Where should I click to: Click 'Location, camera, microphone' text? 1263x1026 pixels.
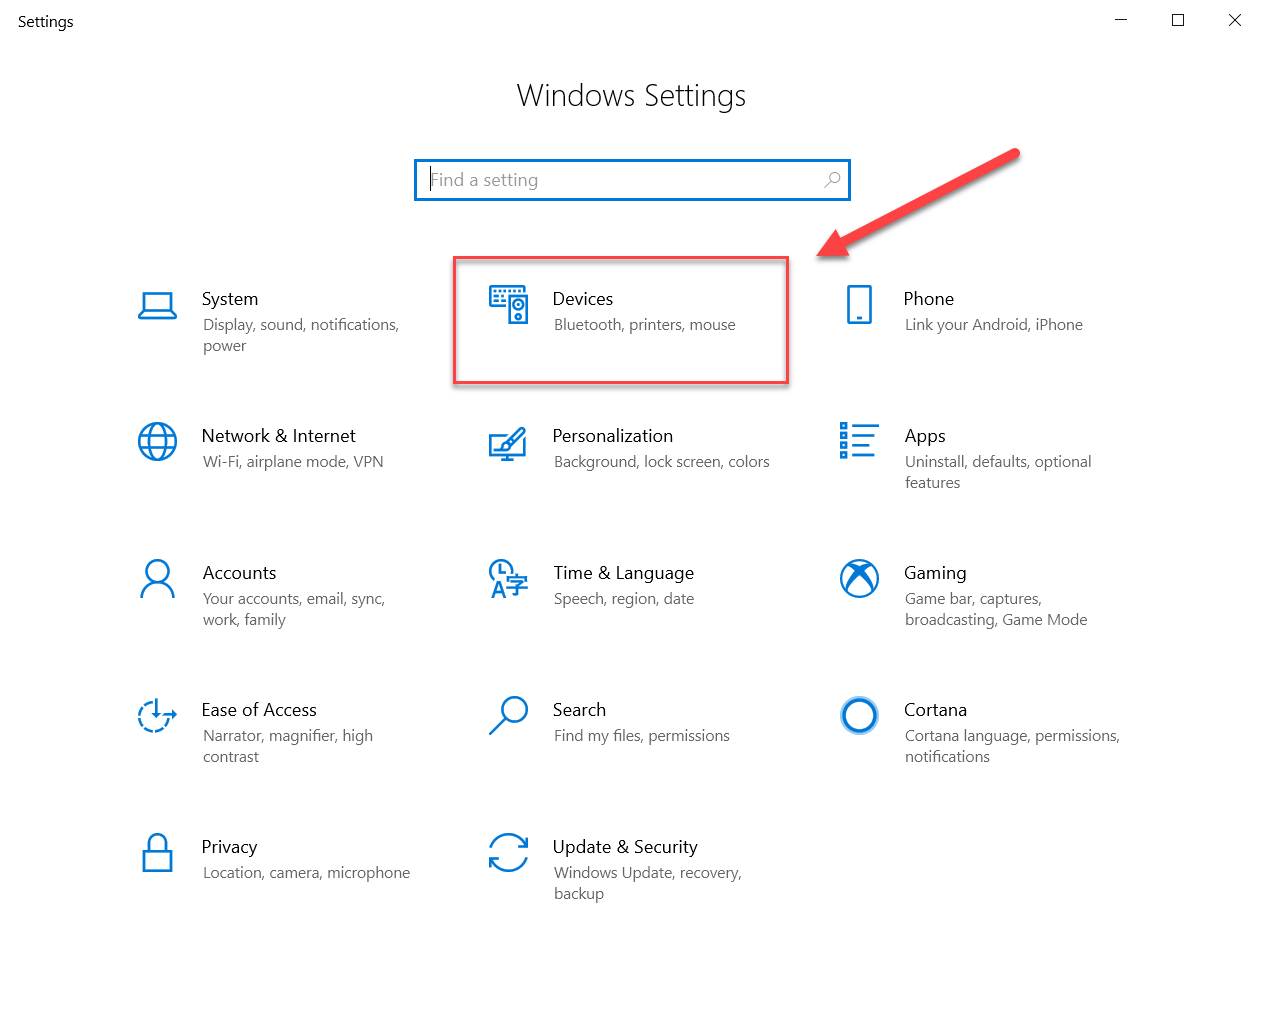[x=306, y=873]
